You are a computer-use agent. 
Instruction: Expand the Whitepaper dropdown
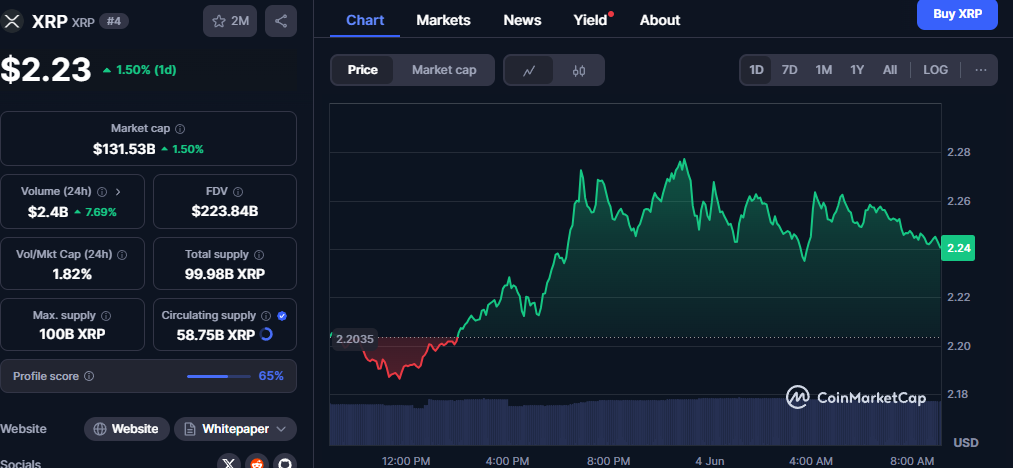(x=235, y=429)
